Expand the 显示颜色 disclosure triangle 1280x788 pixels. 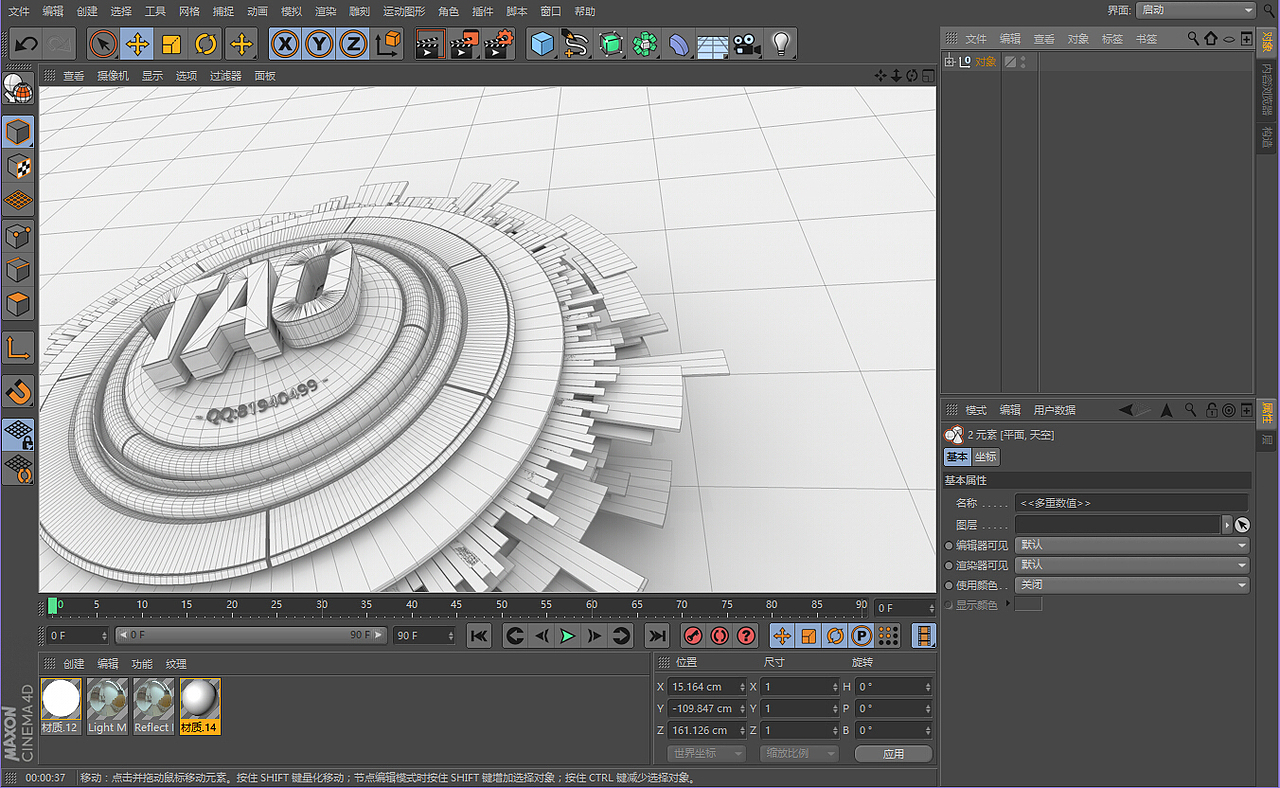(x=1007, y=604)
